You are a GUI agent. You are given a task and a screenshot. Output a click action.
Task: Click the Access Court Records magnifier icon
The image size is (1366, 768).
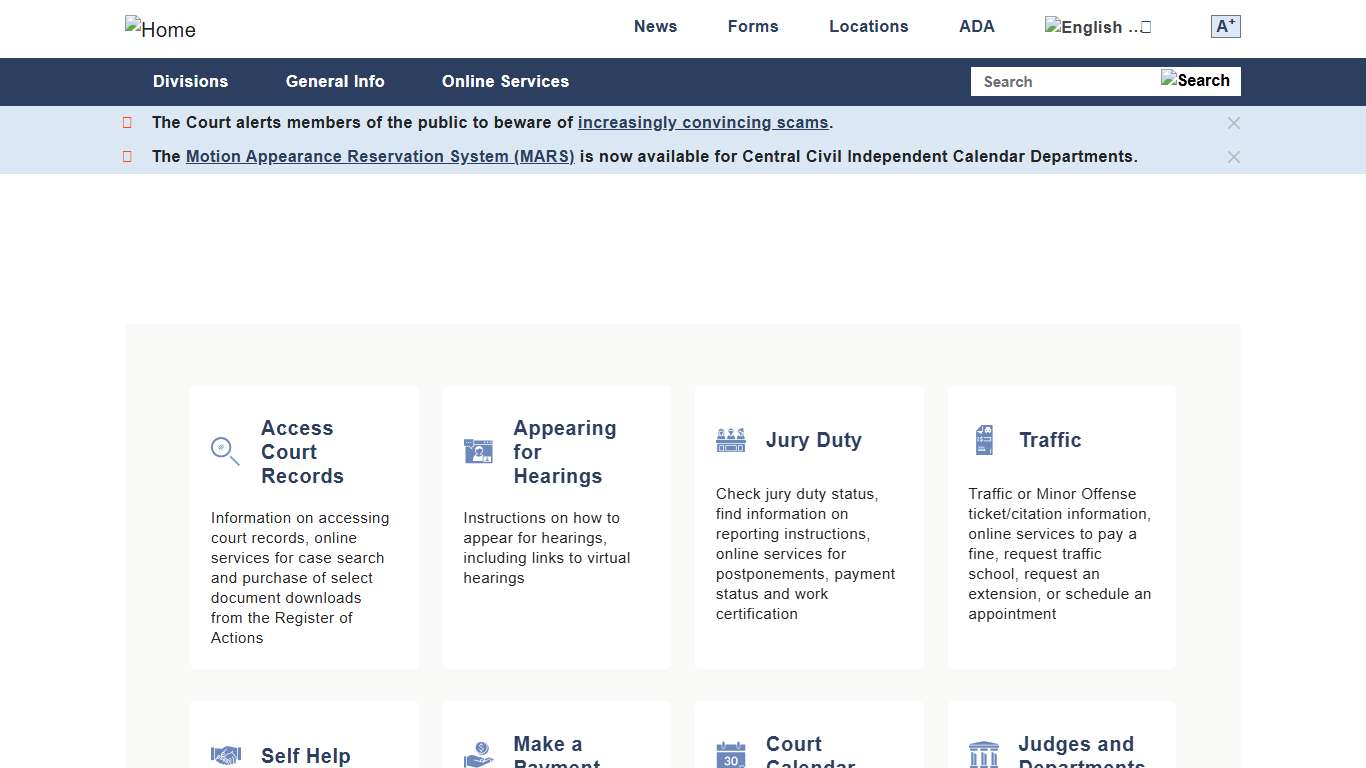[225, 451]
